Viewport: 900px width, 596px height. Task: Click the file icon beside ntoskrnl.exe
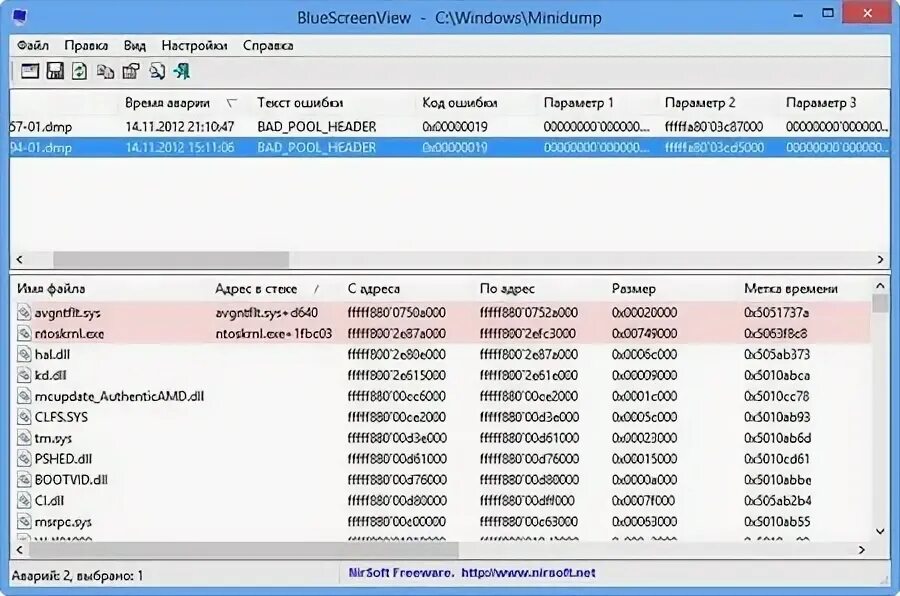24,334
